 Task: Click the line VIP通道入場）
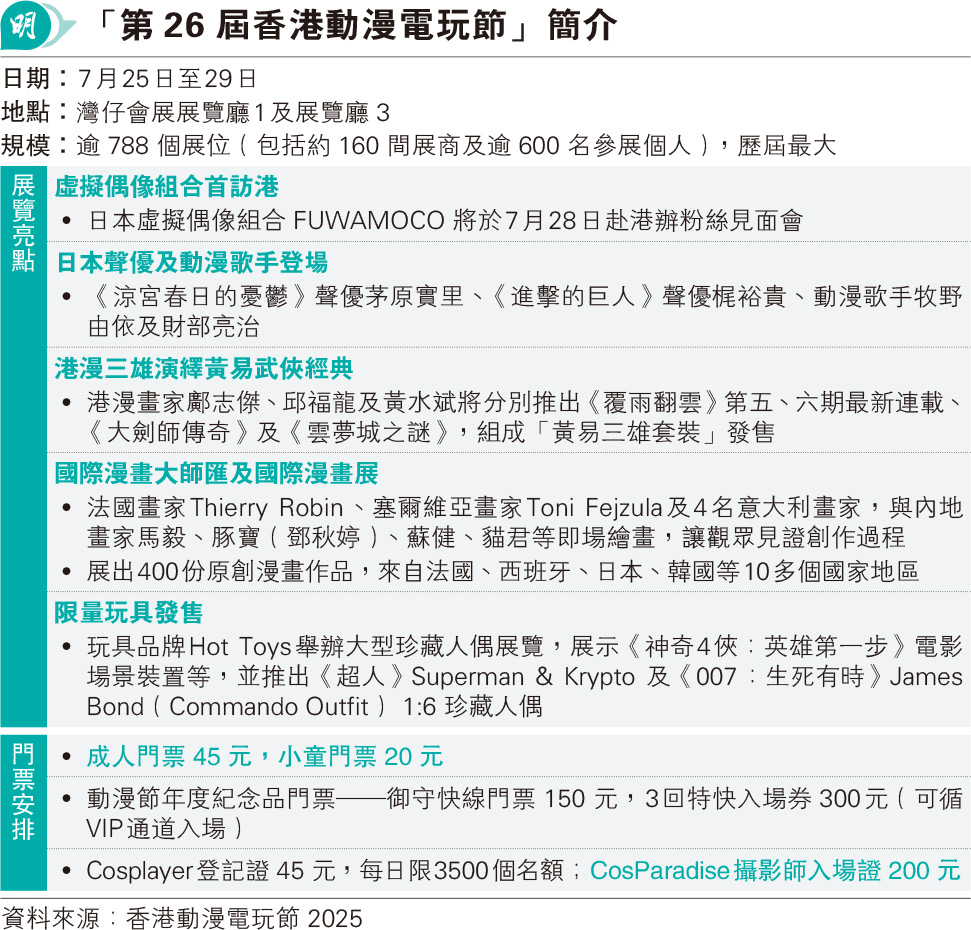click(165, 828)
